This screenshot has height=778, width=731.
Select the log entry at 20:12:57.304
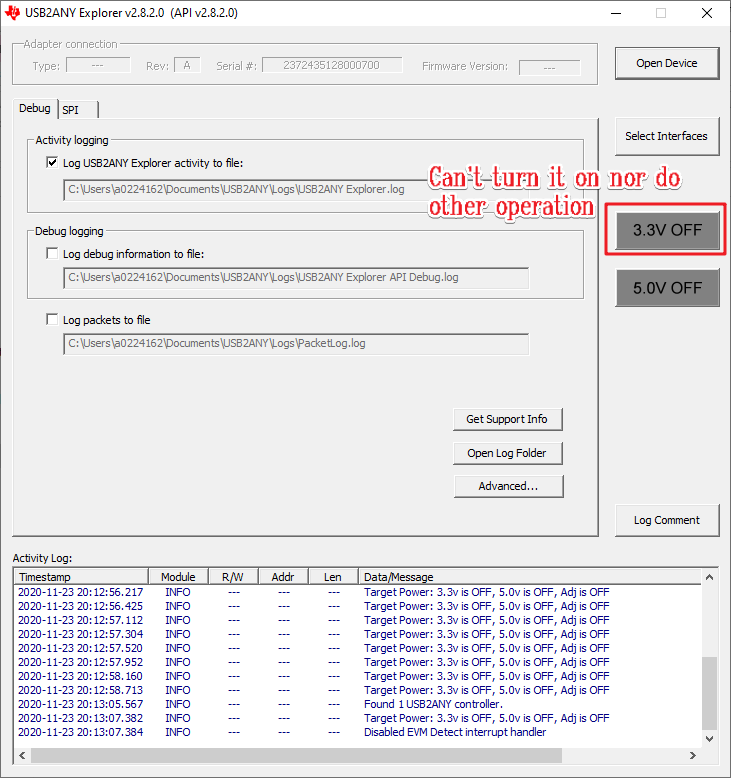coord(358,634)
